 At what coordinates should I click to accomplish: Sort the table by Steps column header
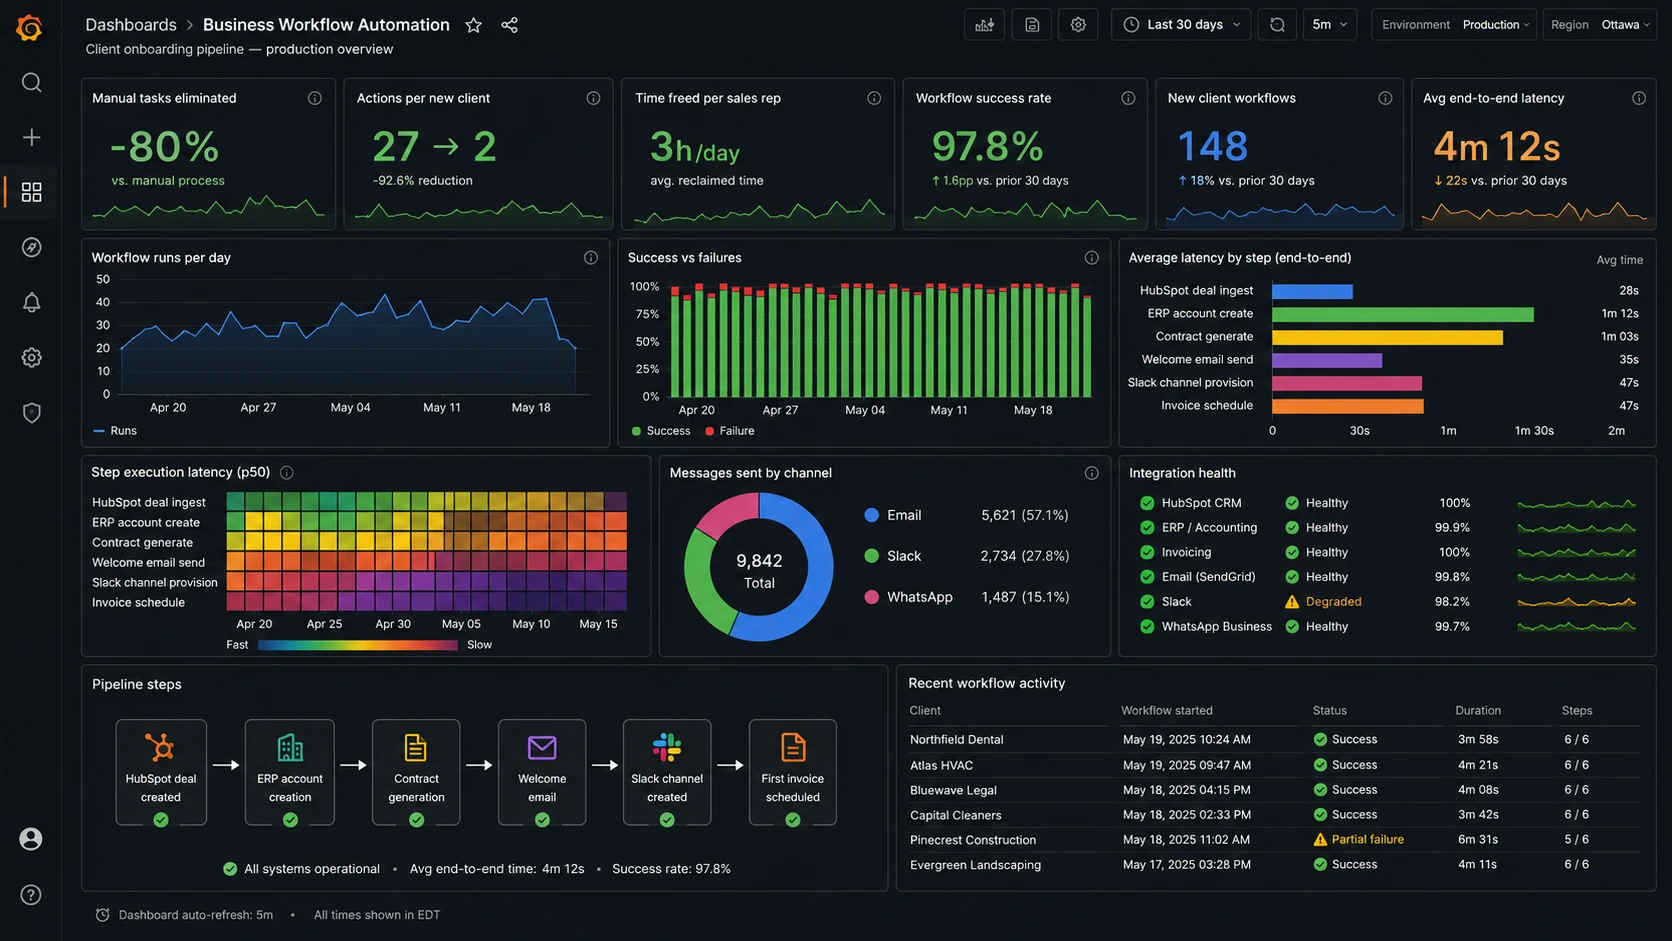(x=1577, y=711)
